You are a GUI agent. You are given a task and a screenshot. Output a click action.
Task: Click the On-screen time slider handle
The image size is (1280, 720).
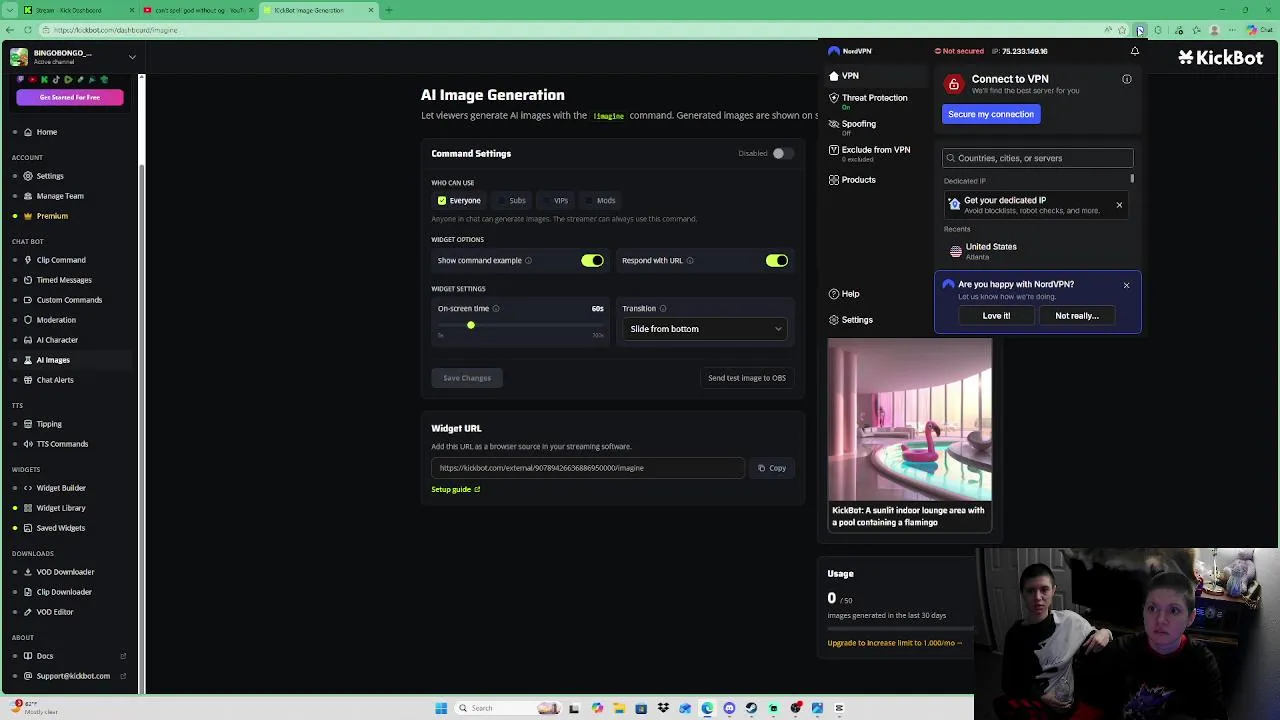click(470, 325)
